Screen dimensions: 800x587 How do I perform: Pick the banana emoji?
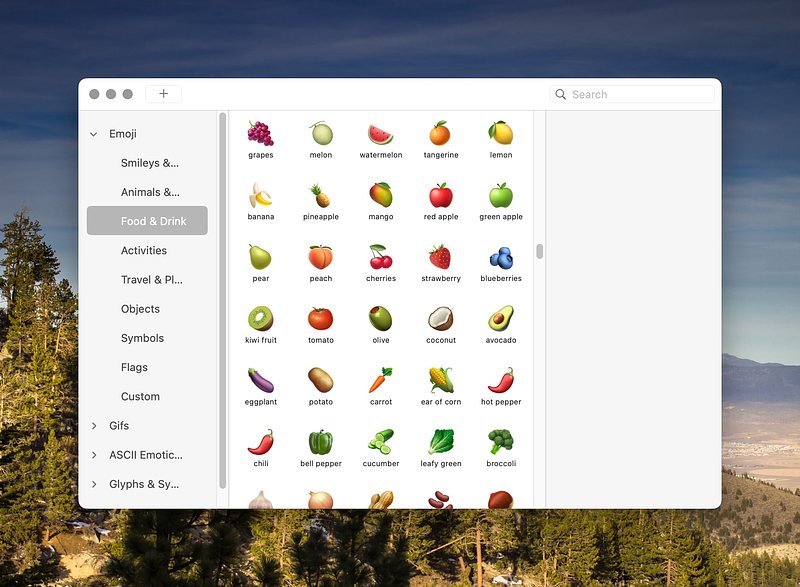coord(261,195)
